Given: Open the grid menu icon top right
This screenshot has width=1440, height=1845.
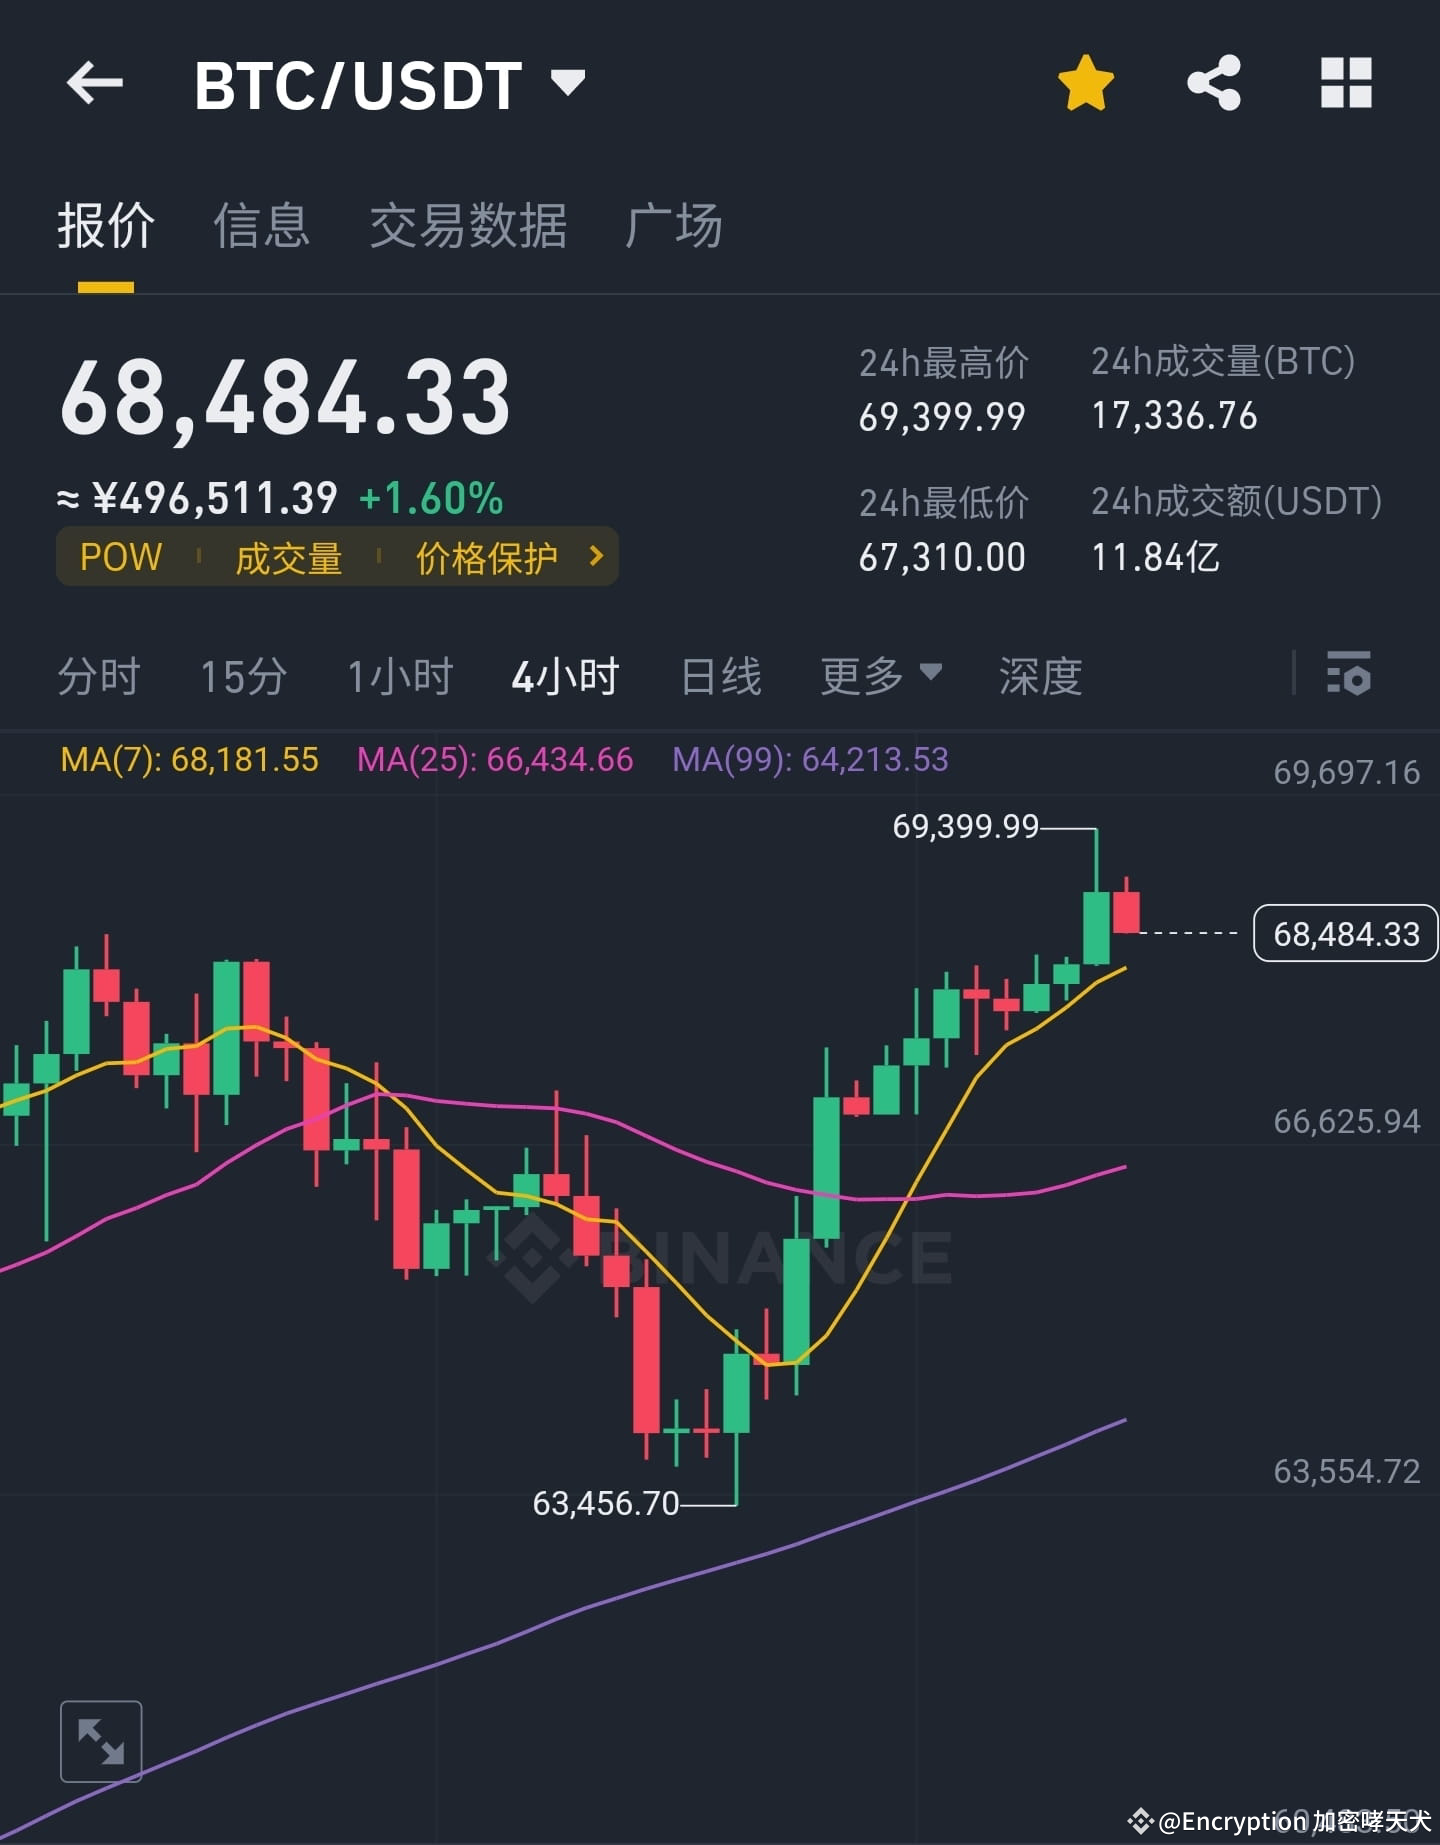Looking at the screenshot, I should (x=1347, y=84).
